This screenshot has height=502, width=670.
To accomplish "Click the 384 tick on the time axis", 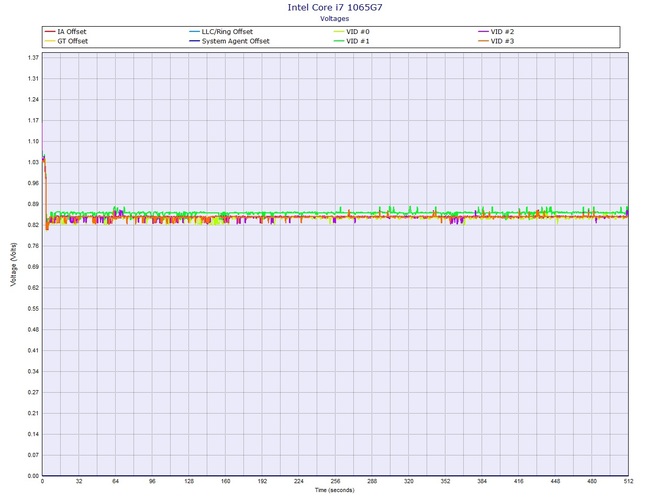I will [482, 481].
